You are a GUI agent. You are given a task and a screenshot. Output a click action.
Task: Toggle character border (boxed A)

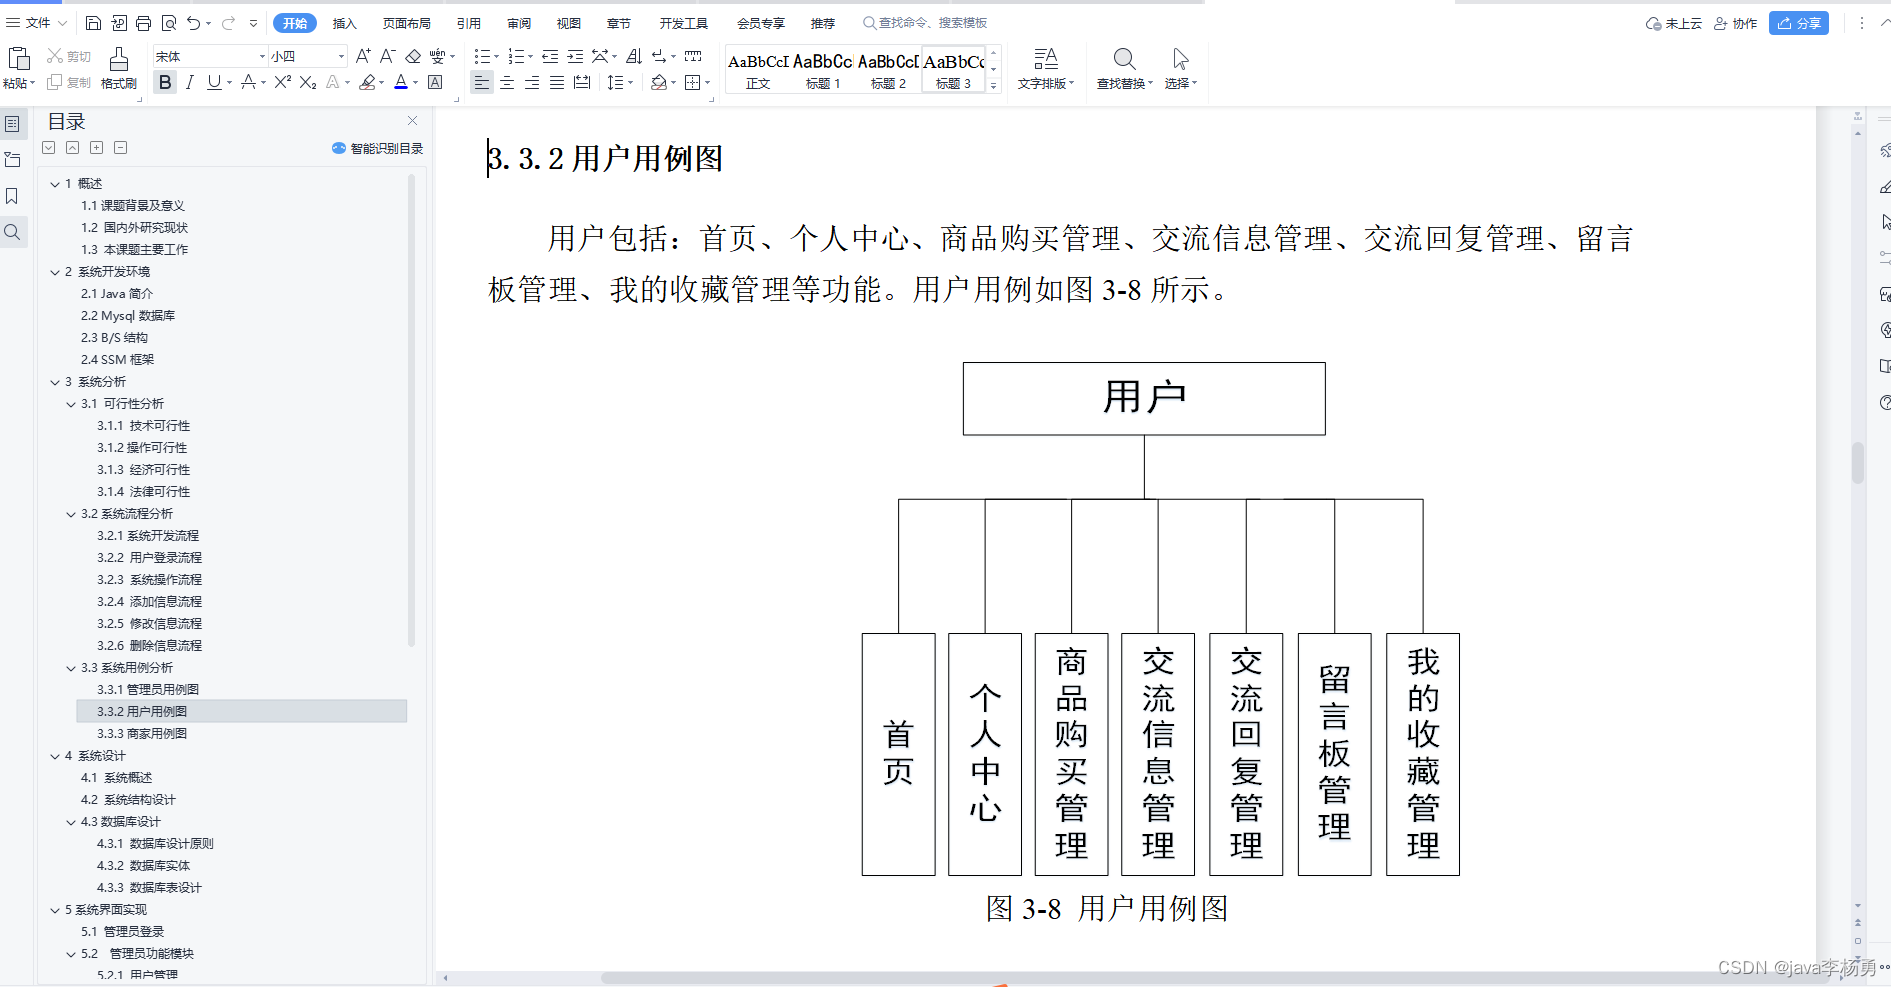tap(435, 82)
